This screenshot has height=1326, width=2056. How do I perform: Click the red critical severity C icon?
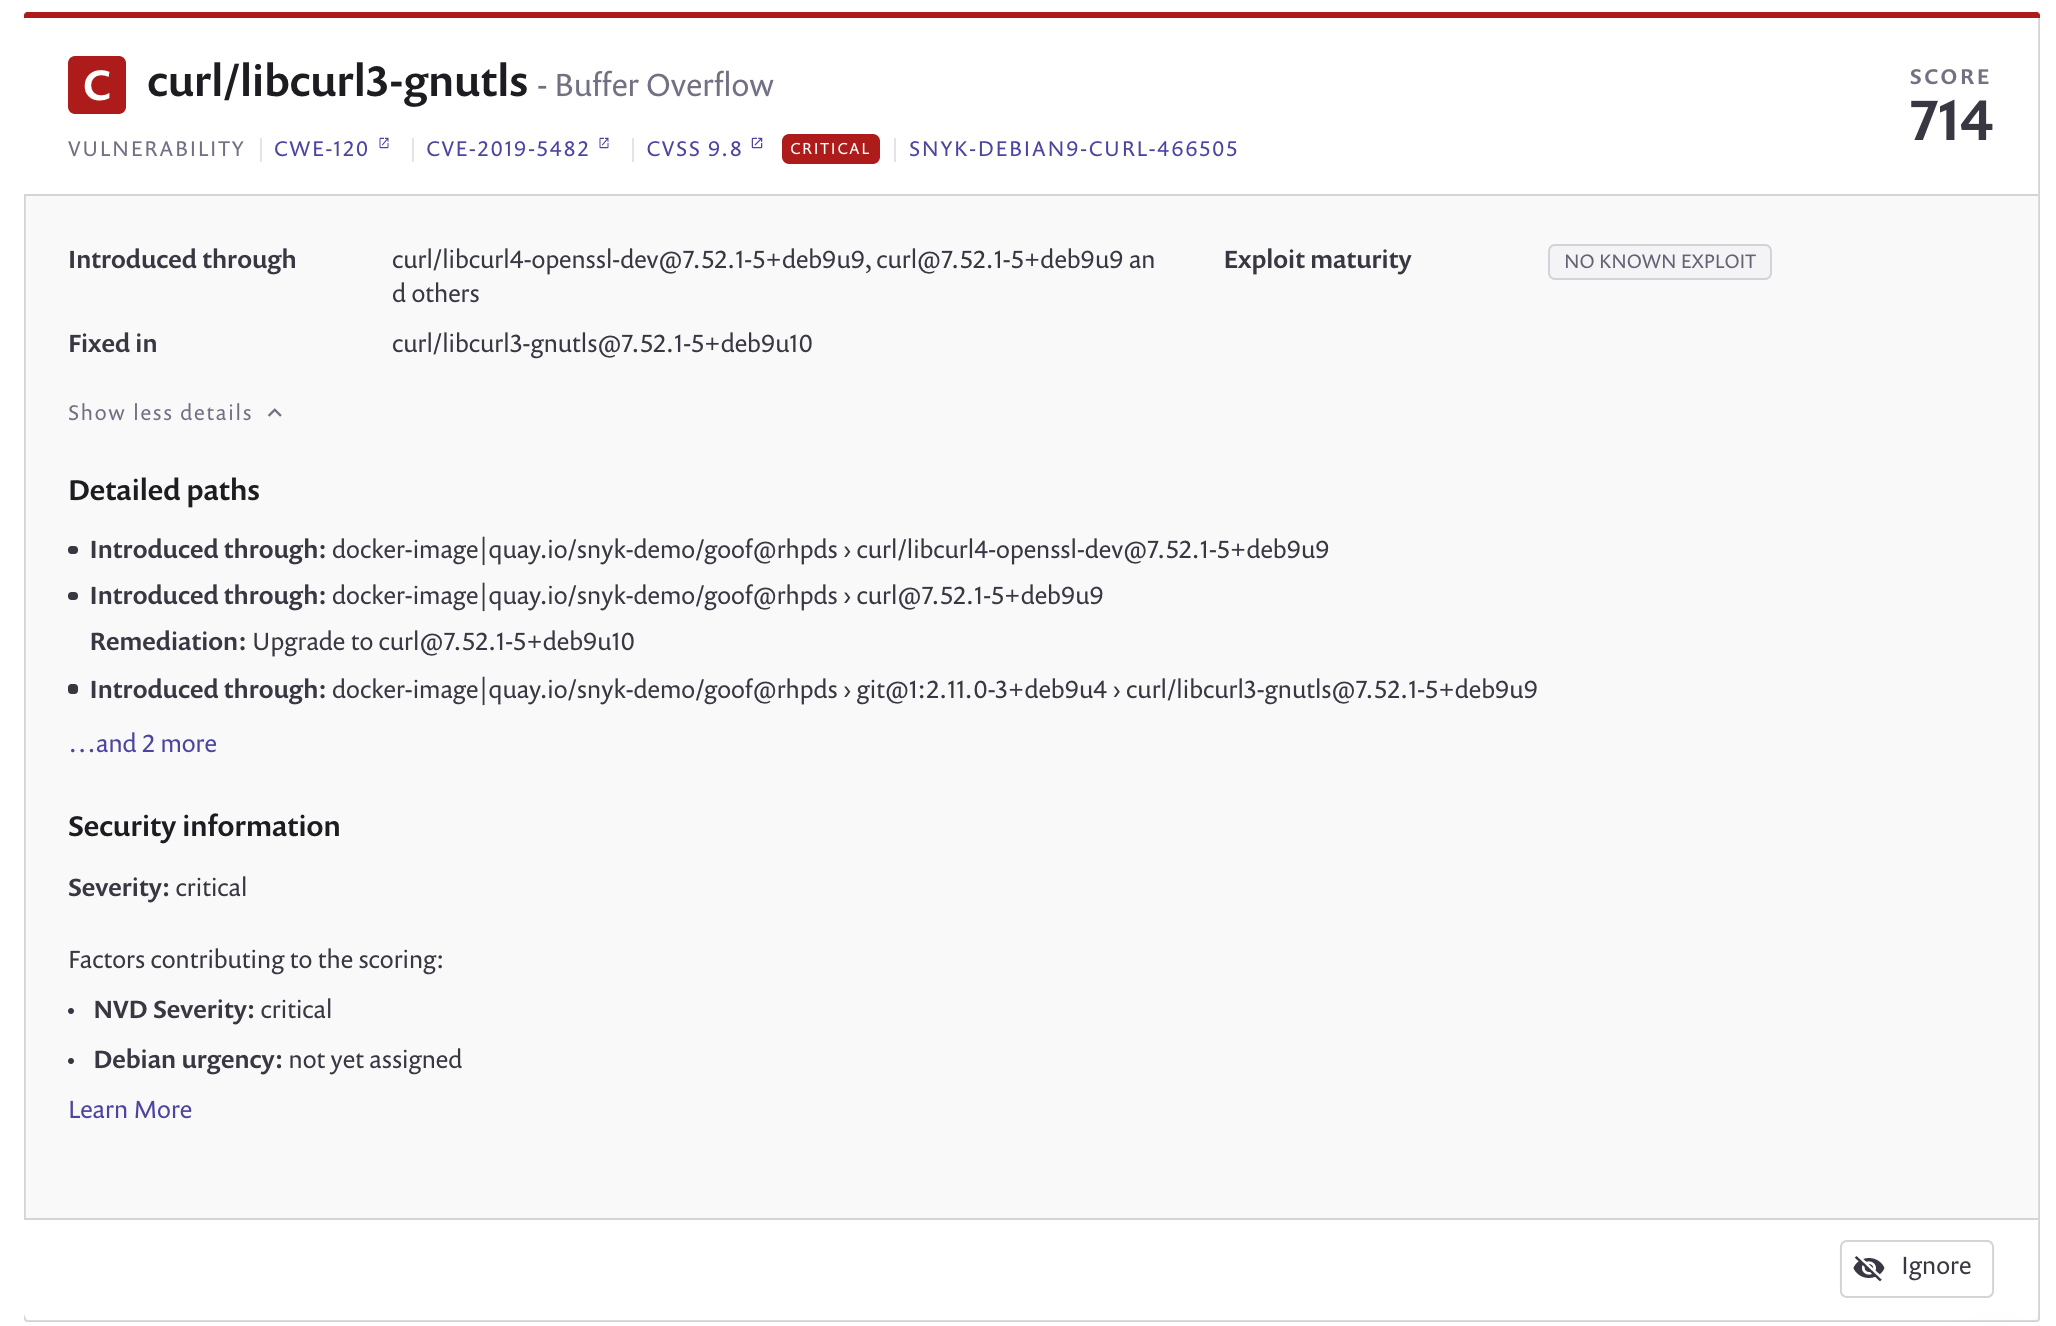97,85
